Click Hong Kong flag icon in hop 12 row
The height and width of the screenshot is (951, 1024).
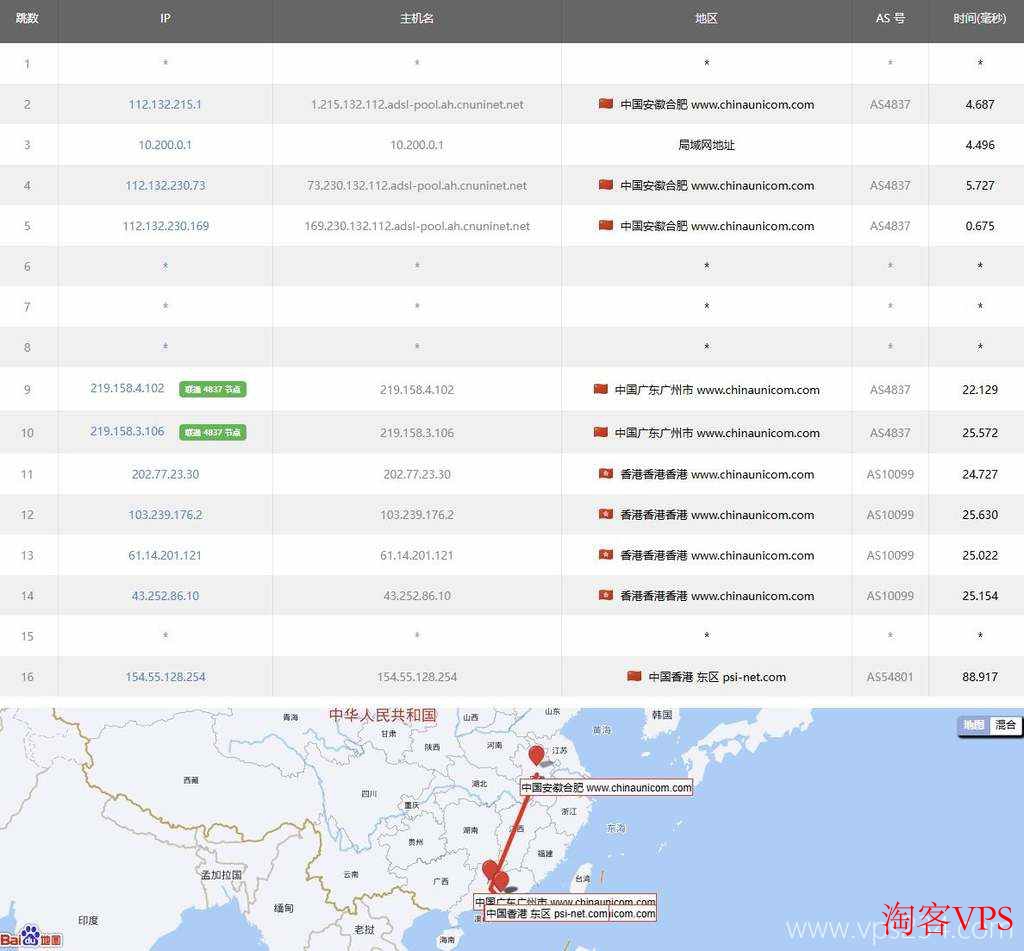(x=605, y=514)
